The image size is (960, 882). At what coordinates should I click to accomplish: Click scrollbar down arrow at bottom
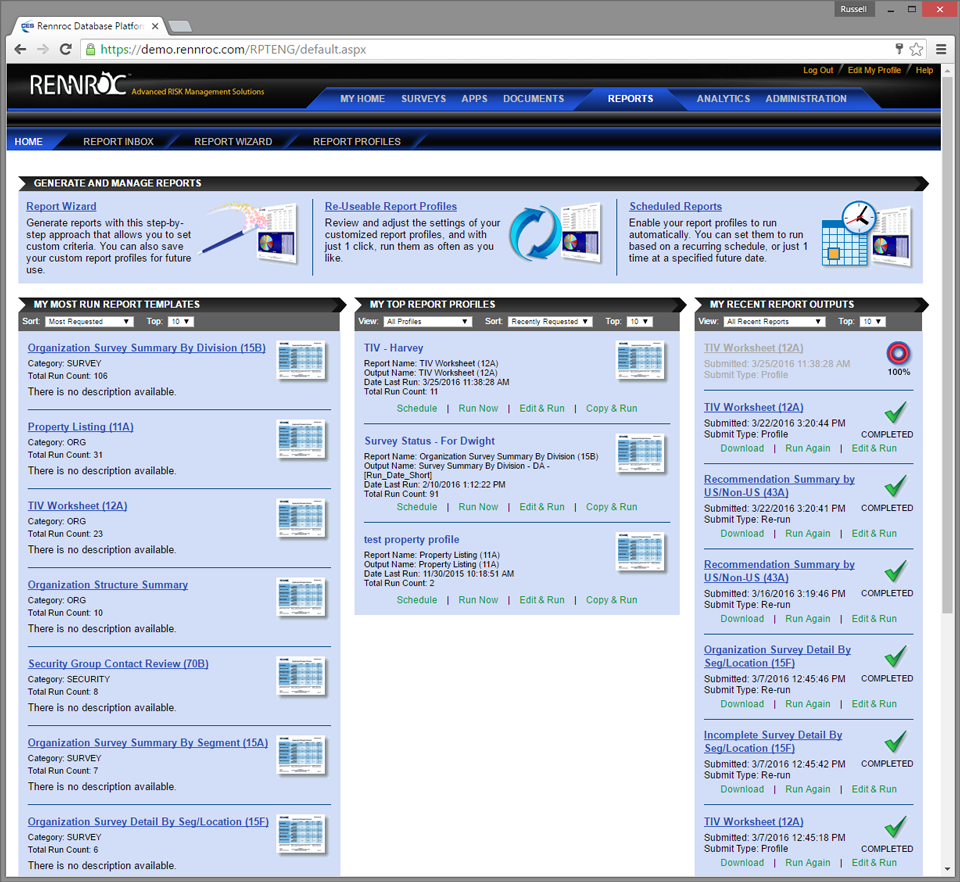[x=948, y=869]
